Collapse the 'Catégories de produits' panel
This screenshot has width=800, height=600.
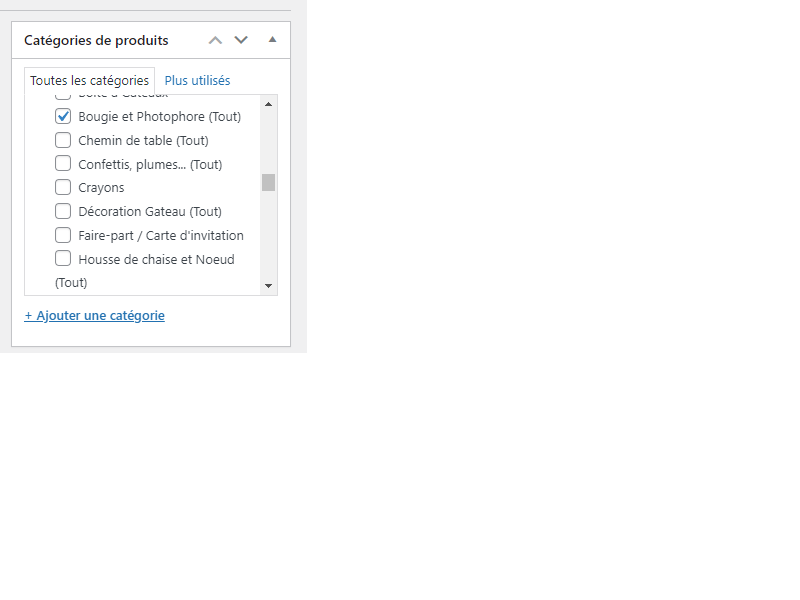click(x=272, y=40)
